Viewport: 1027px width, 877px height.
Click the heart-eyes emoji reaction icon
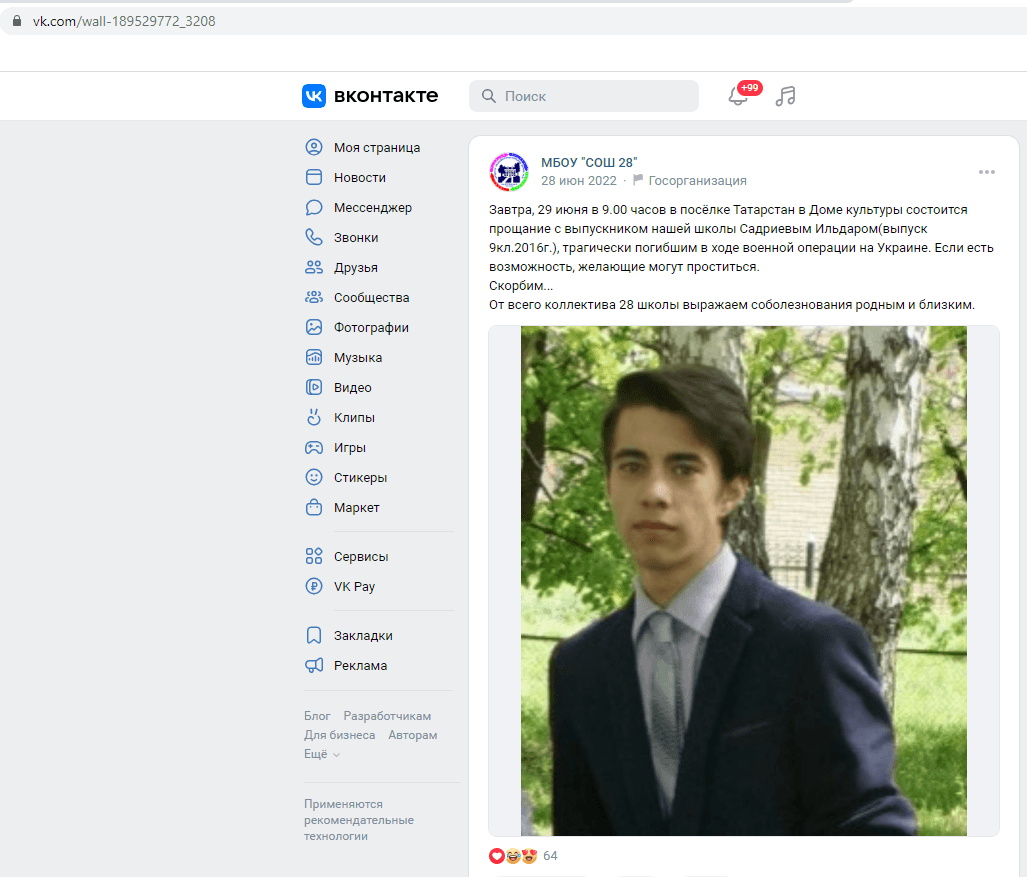(529, 855)
